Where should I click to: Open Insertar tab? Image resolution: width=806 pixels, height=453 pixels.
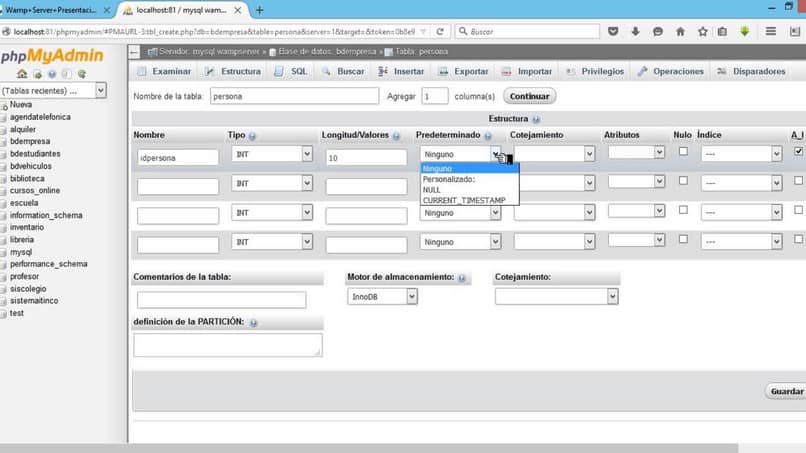pyautogui.click(x=401, y=71)
